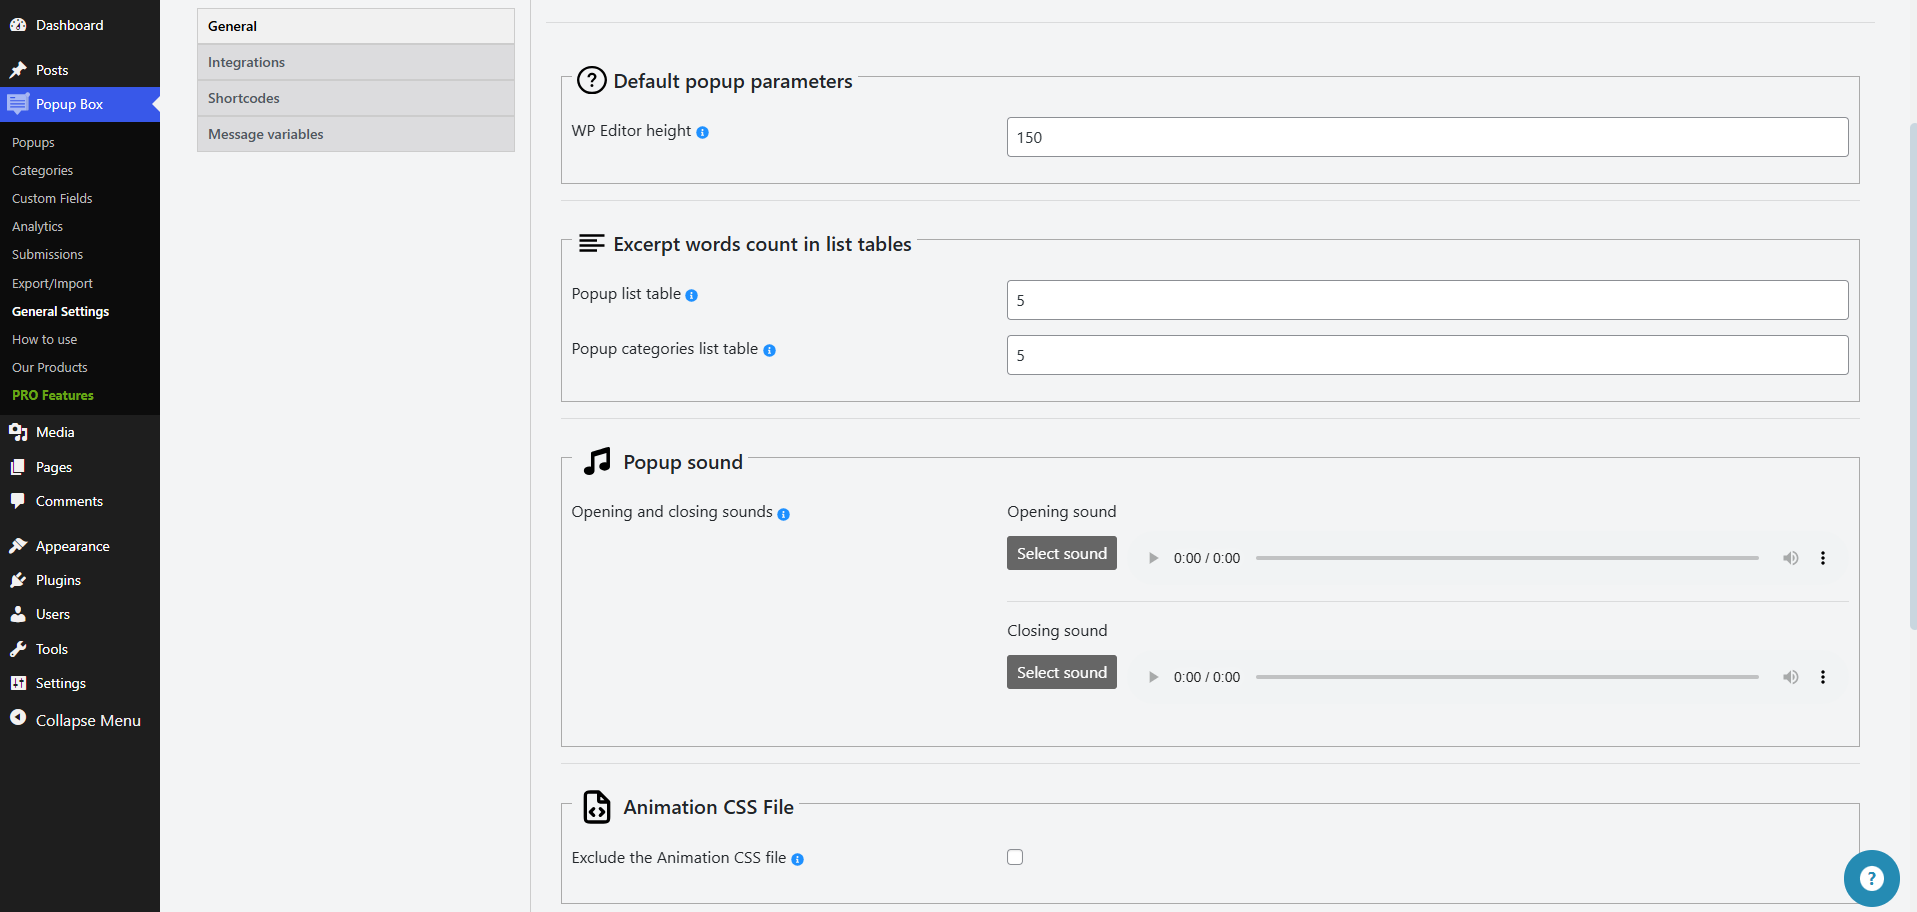Play the opening sound preview
This screenshot has width=1917, height=912.
pyautogui.click(x=1153, y=558)
